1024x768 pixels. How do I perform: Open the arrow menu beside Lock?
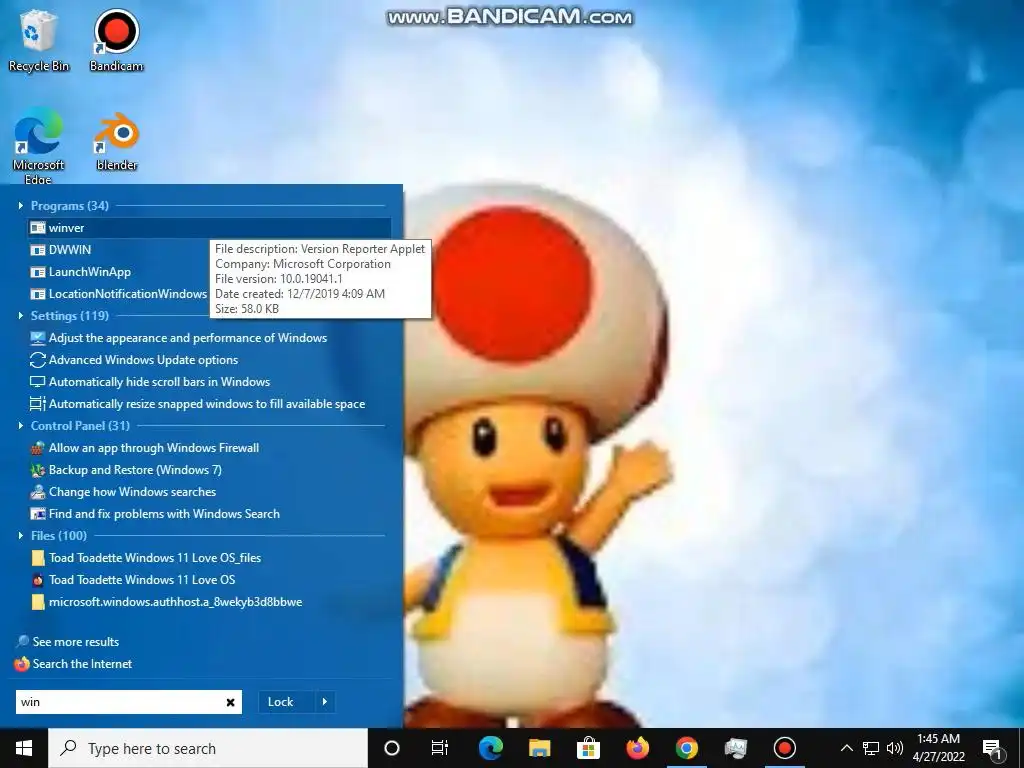pos(325,702)
